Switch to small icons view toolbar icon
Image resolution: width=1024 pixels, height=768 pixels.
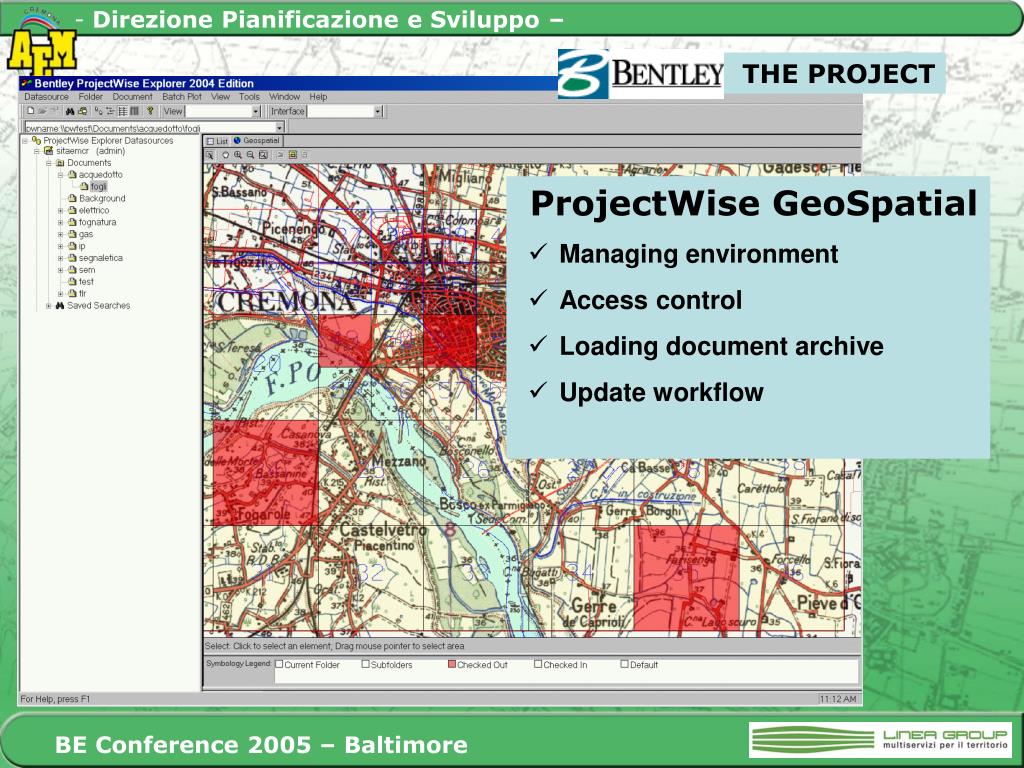coord(98,111)
